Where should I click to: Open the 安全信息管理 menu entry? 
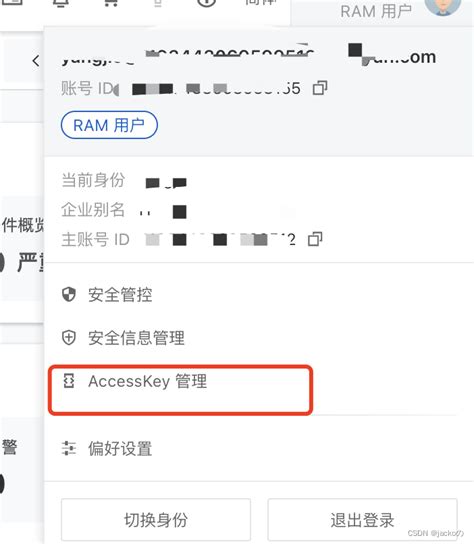pyautogui.click(x=136, y=338)
